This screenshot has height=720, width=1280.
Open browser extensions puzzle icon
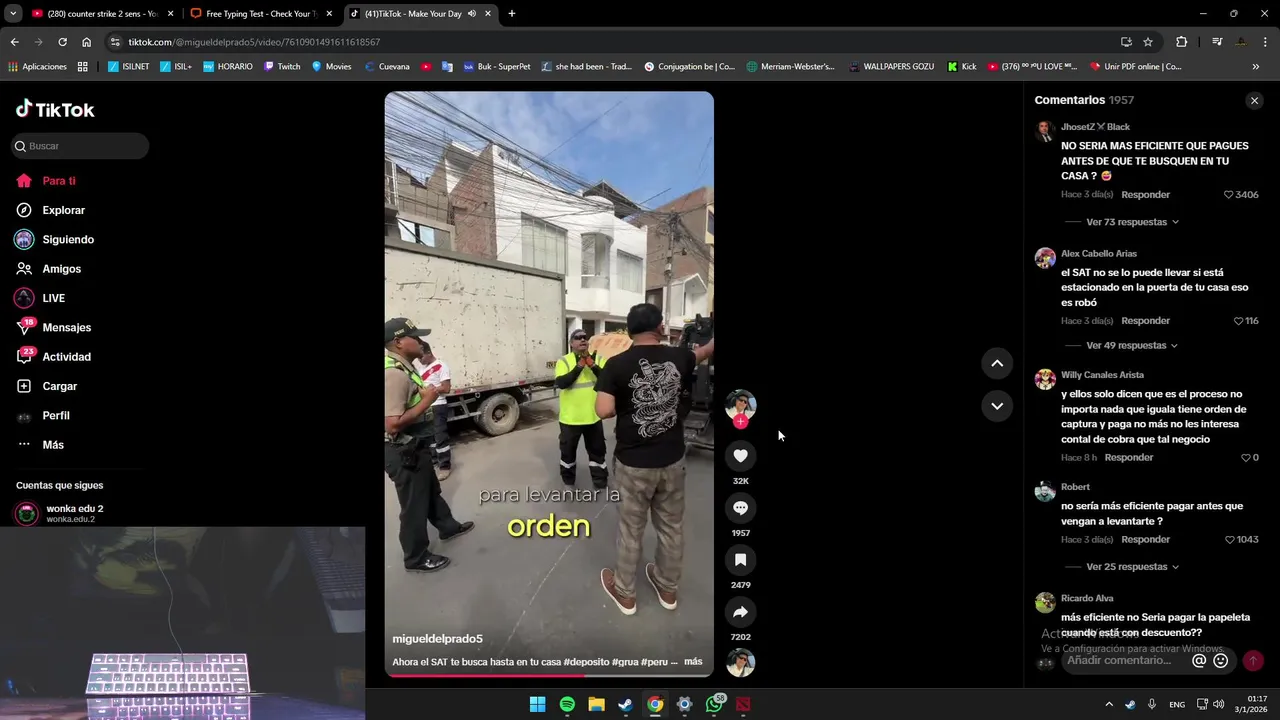(x=1182, y=42)
